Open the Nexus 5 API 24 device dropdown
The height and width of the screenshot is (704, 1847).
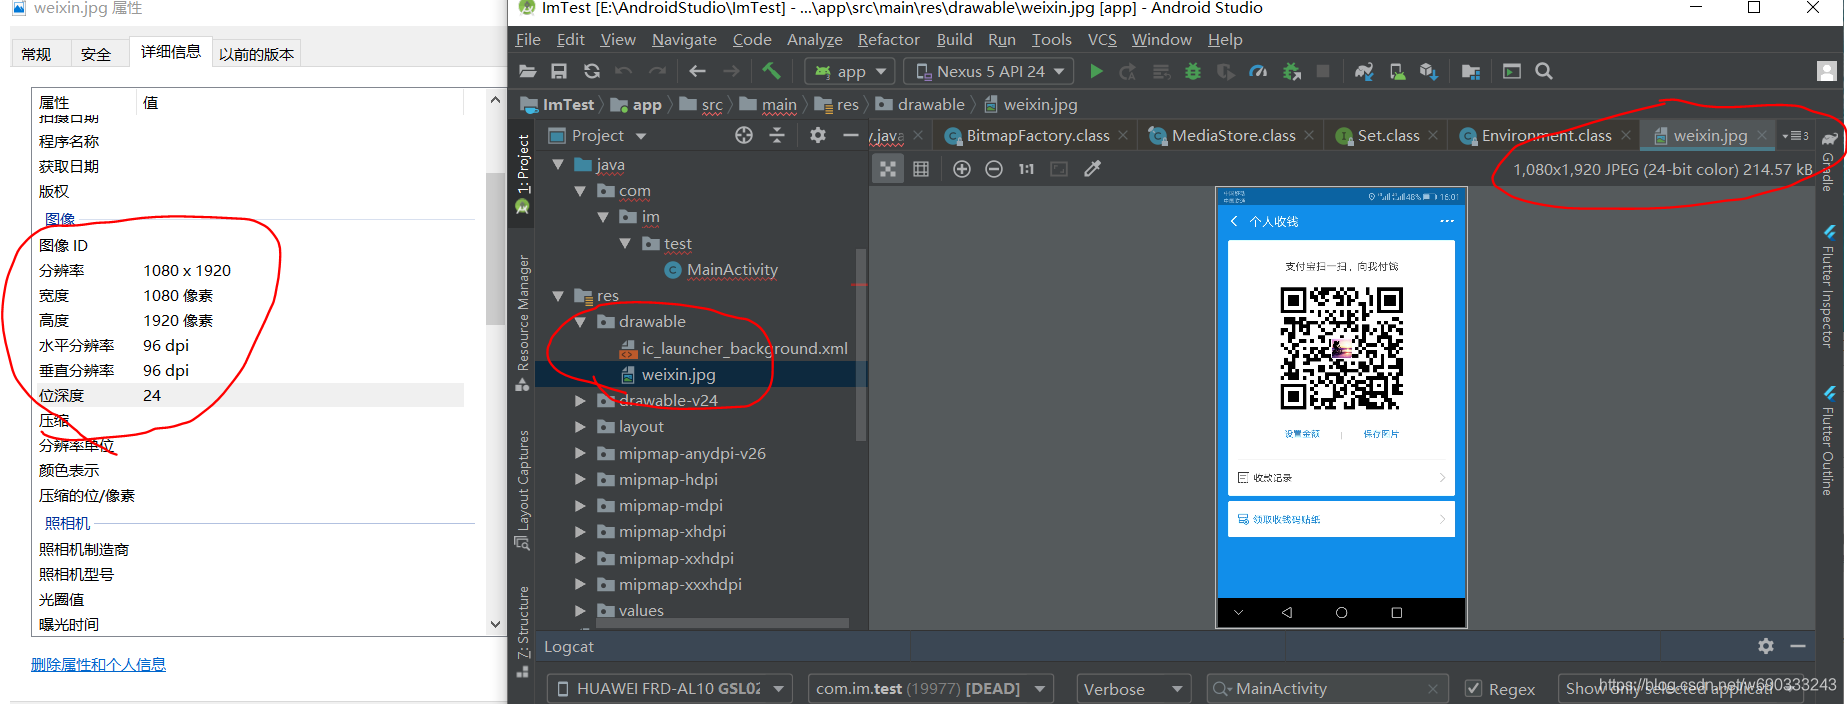pos(989,71)
